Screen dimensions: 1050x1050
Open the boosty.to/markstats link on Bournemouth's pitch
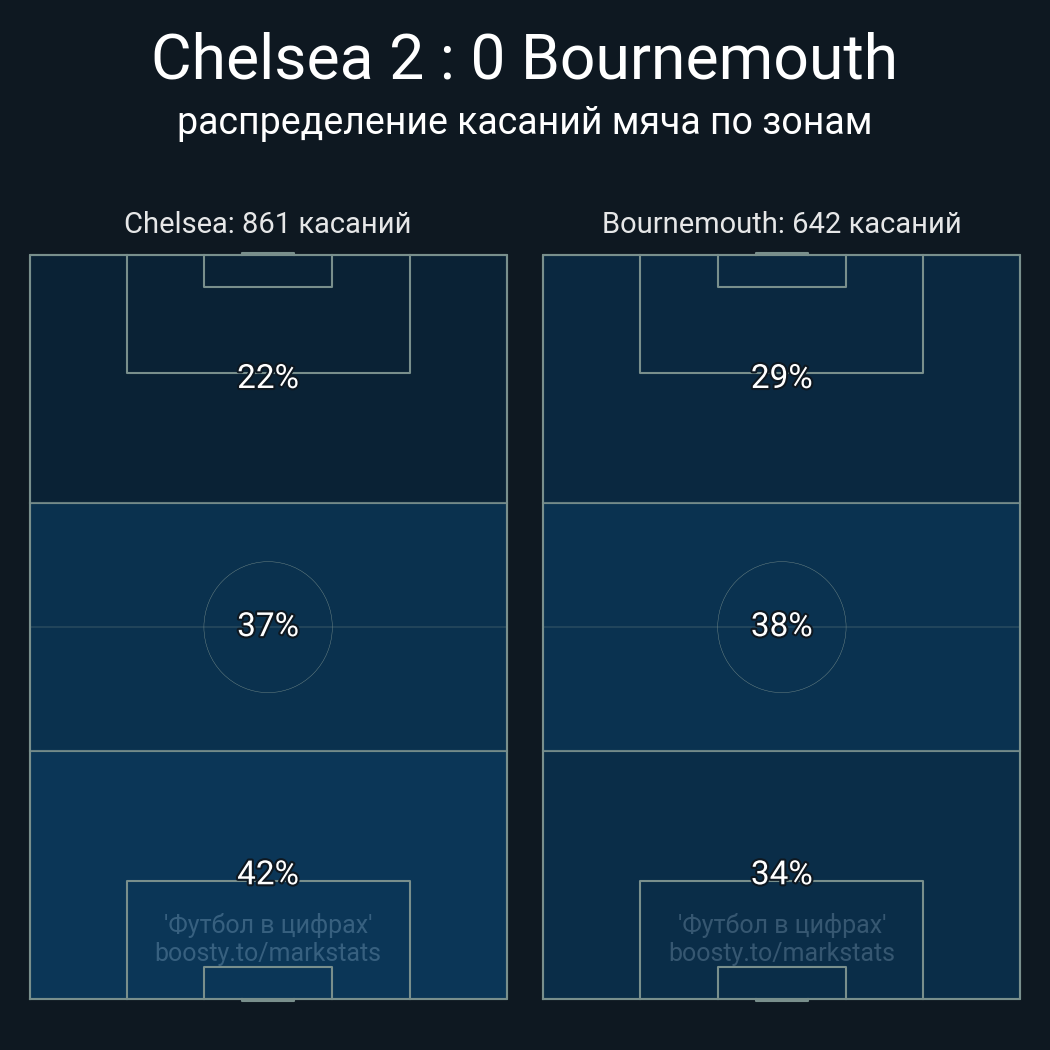[781, 952]
